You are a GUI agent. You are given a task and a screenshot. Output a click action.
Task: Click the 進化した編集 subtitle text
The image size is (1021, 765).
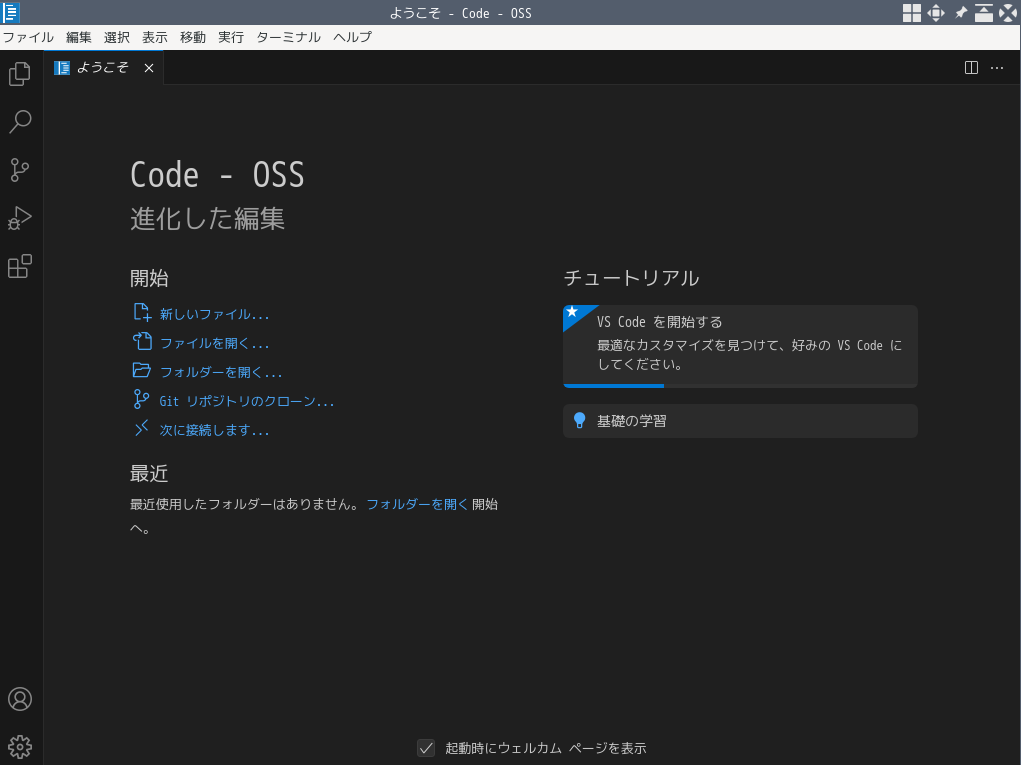208,218
